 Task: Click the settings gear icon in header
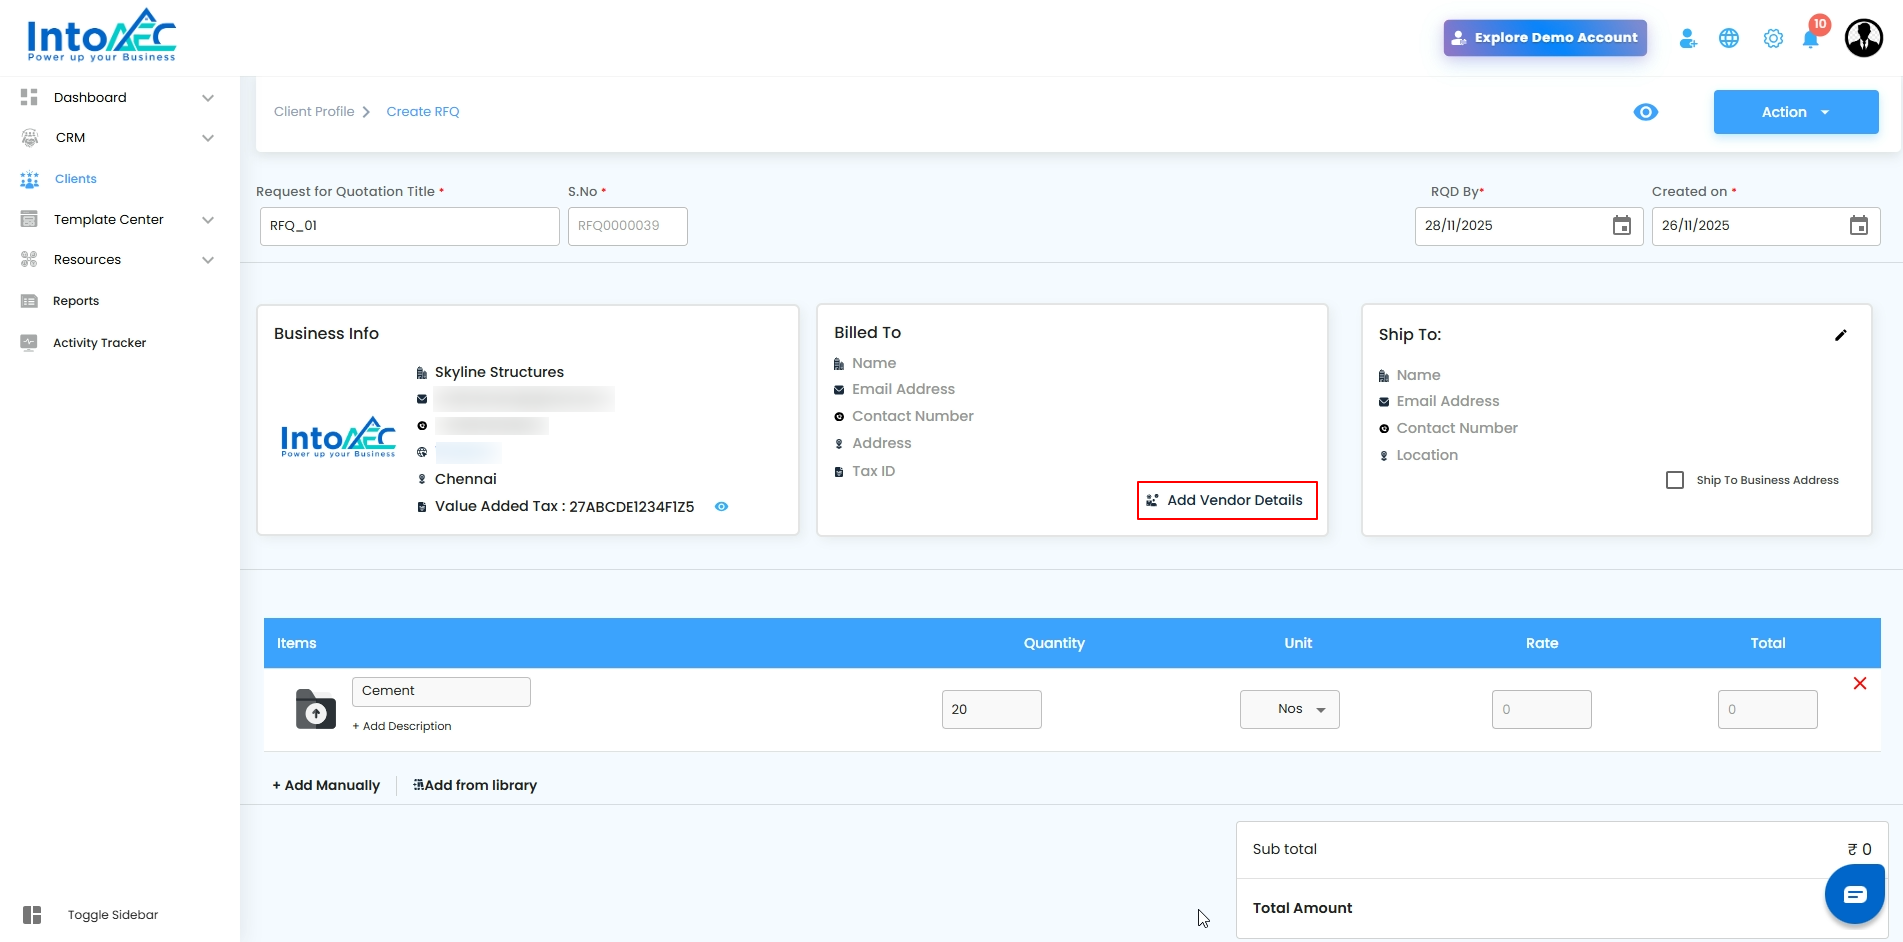click(1773, 39)
